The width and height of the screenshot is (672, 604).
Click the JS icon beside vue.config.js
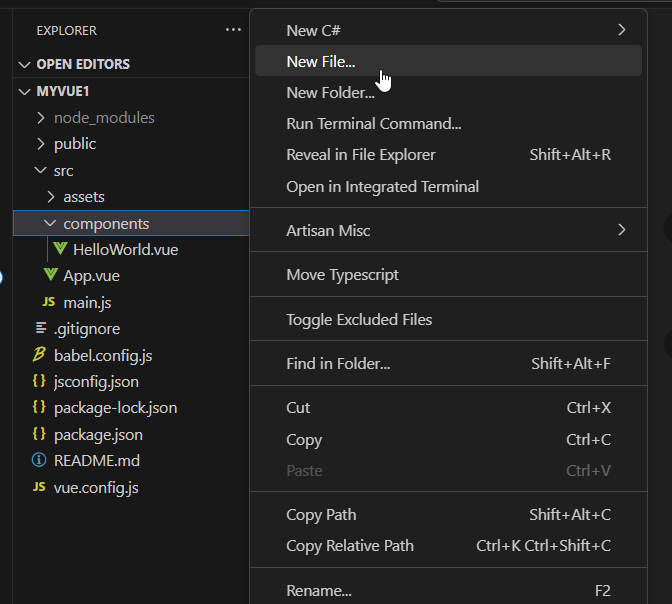tap(40, 487)
